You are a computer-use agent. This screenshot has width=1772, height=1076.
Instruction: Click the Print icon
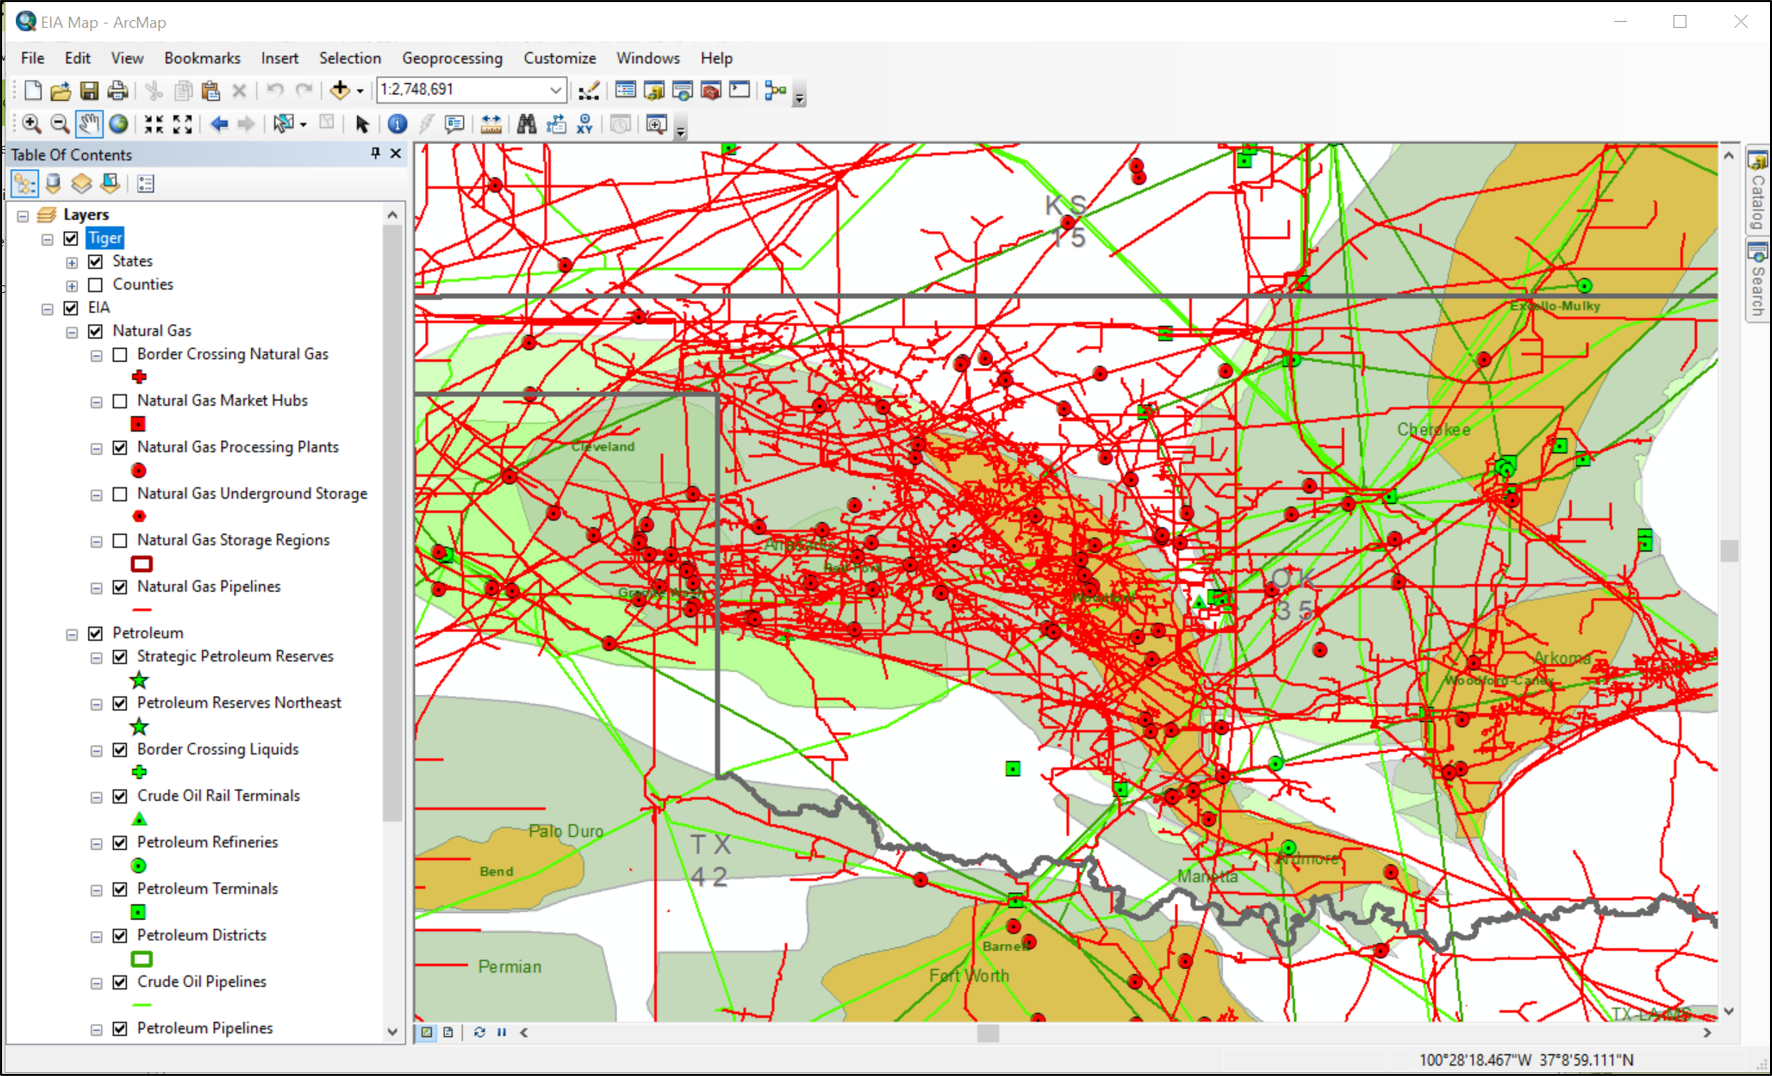[x=117, y=90]
